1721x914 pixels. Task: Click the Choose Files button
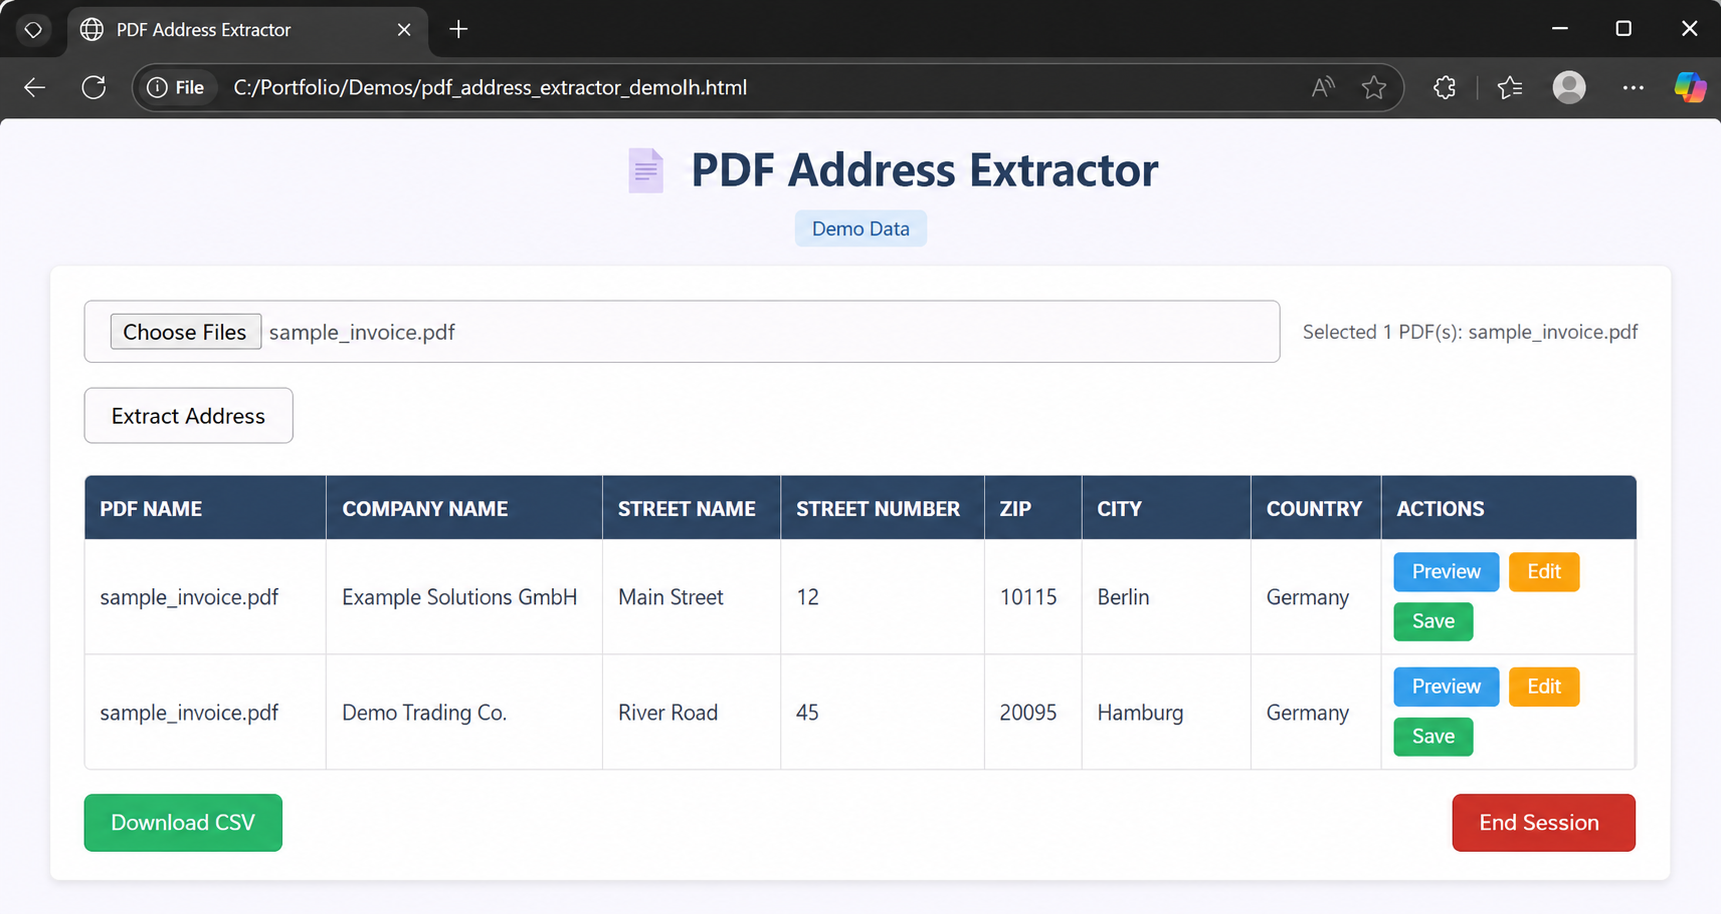[185, 332]
